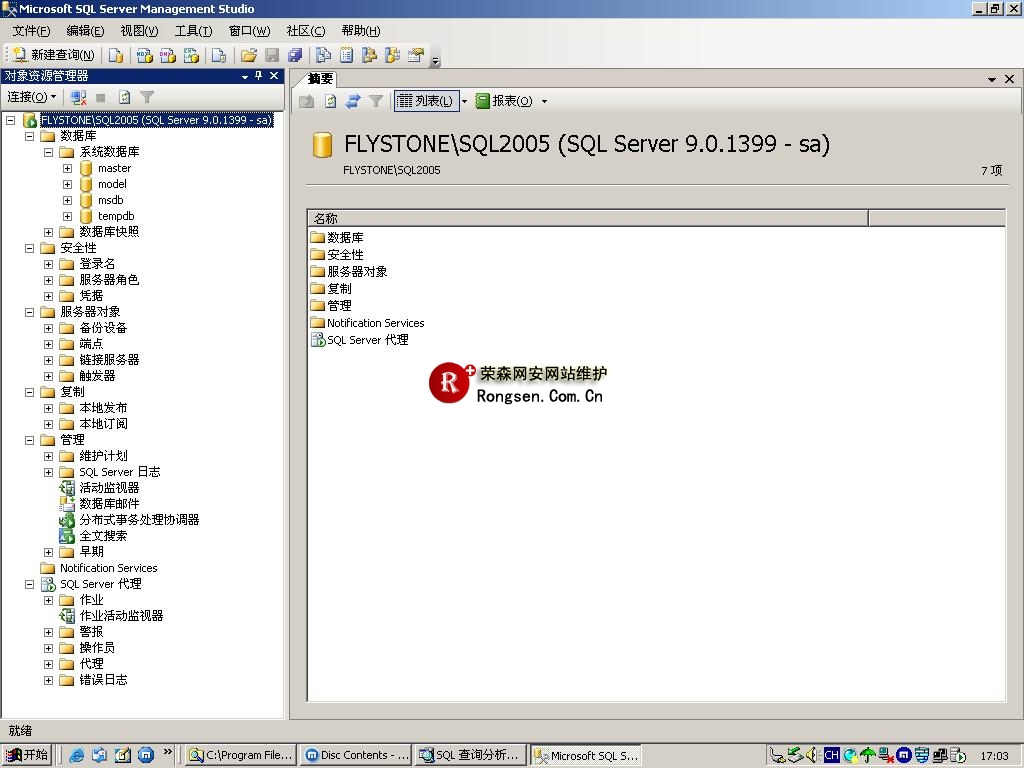Select the Activity Monitor icon under 管理

pos(67,487)
